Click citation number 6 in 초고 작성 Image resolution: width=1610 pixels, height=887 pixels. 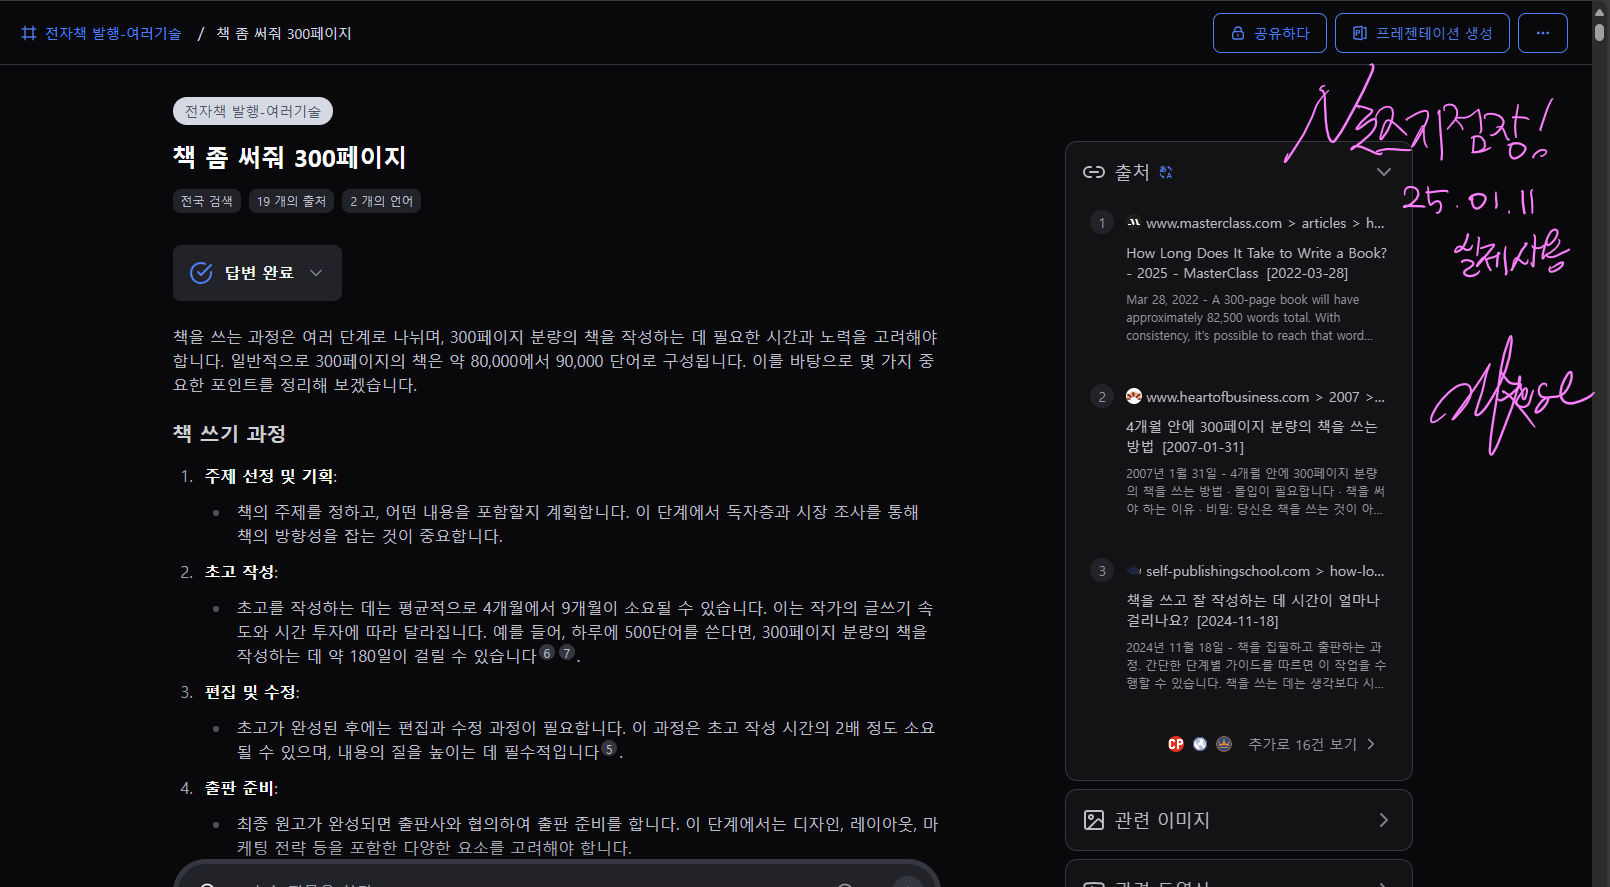[547, 653]
